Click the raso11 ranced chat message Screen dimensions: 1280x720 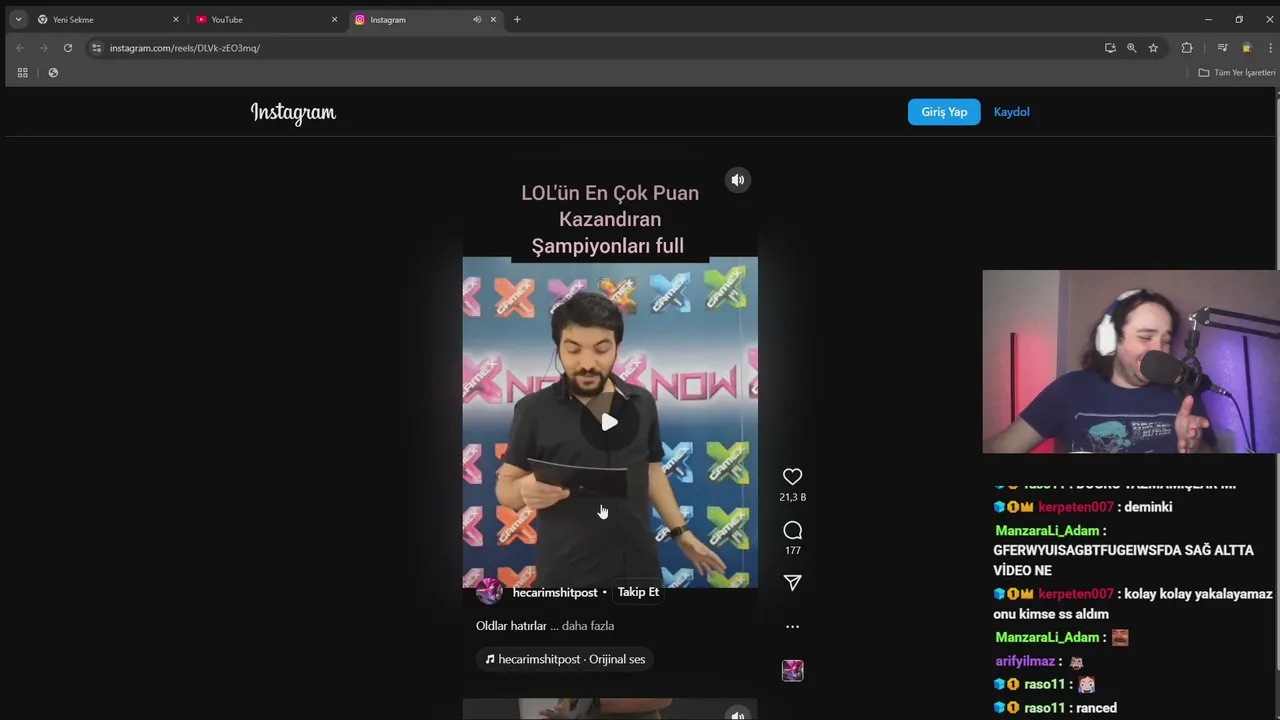click(1055, 708)
